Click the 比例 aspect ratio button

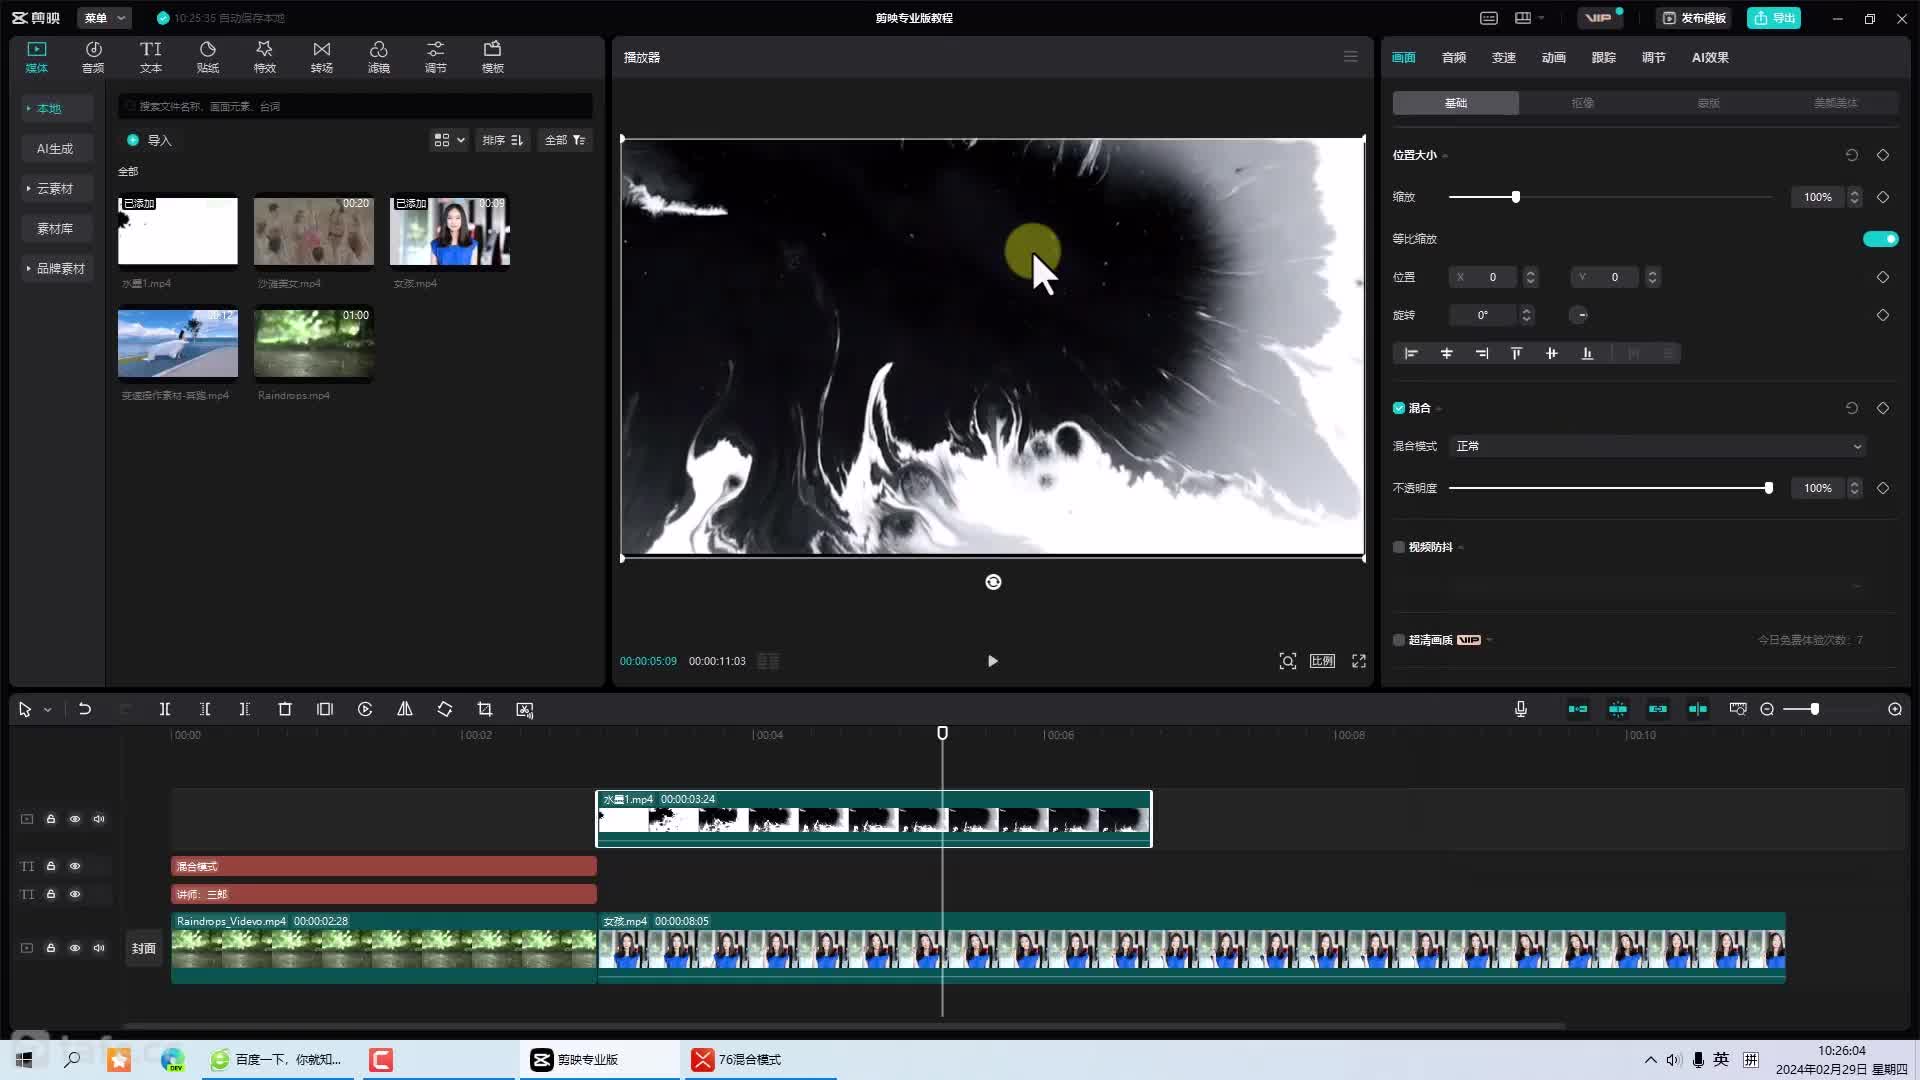pyautogui.click(x=1322, y=661)
